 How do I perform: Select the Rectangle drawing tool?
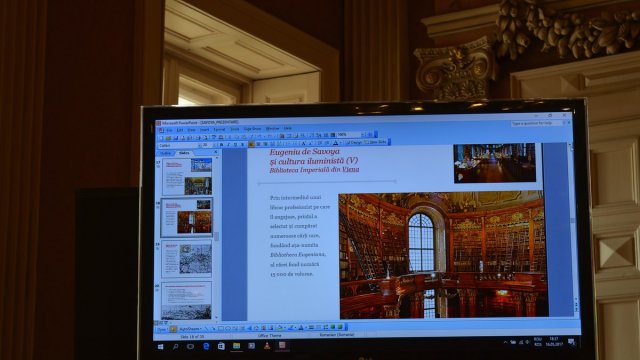[221, 328]
